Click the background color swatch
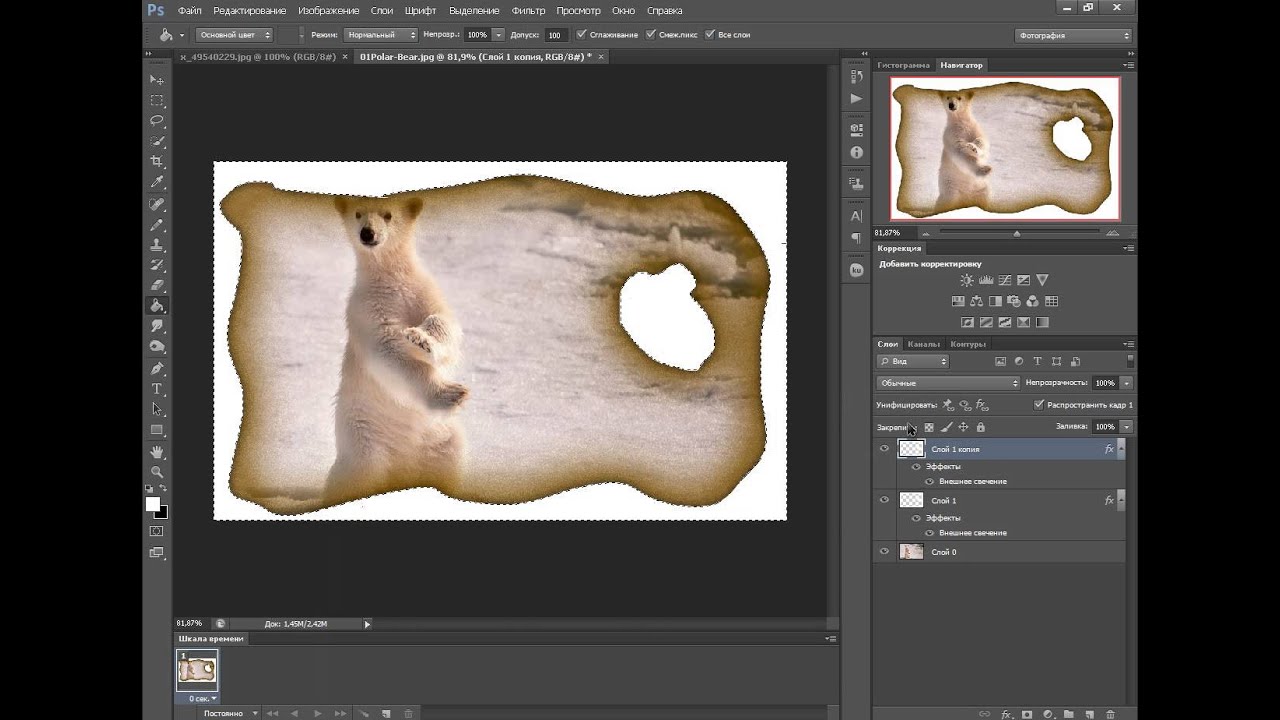 [162, 512]
